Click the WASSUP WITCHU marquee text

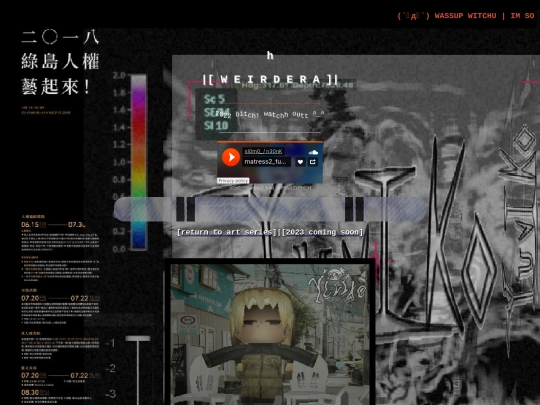click(465, 16)
